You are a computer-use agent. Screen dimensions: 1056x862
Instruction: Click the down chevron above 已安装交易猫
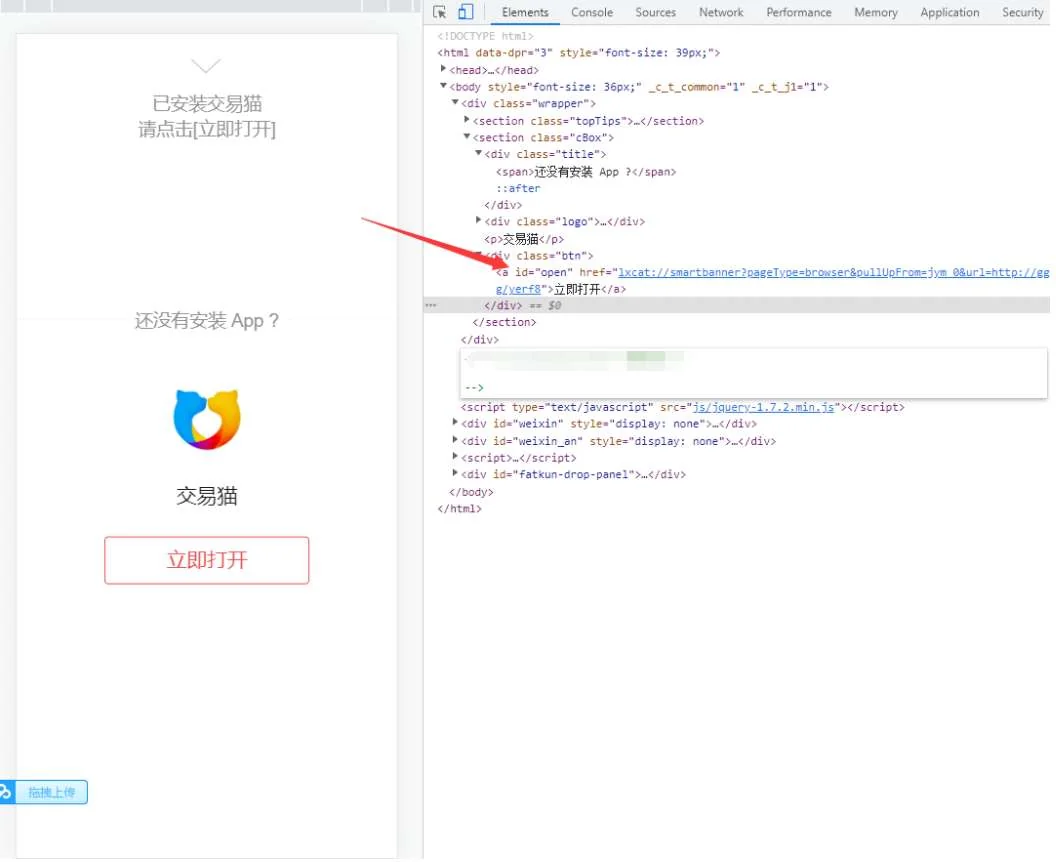(206, 66)
